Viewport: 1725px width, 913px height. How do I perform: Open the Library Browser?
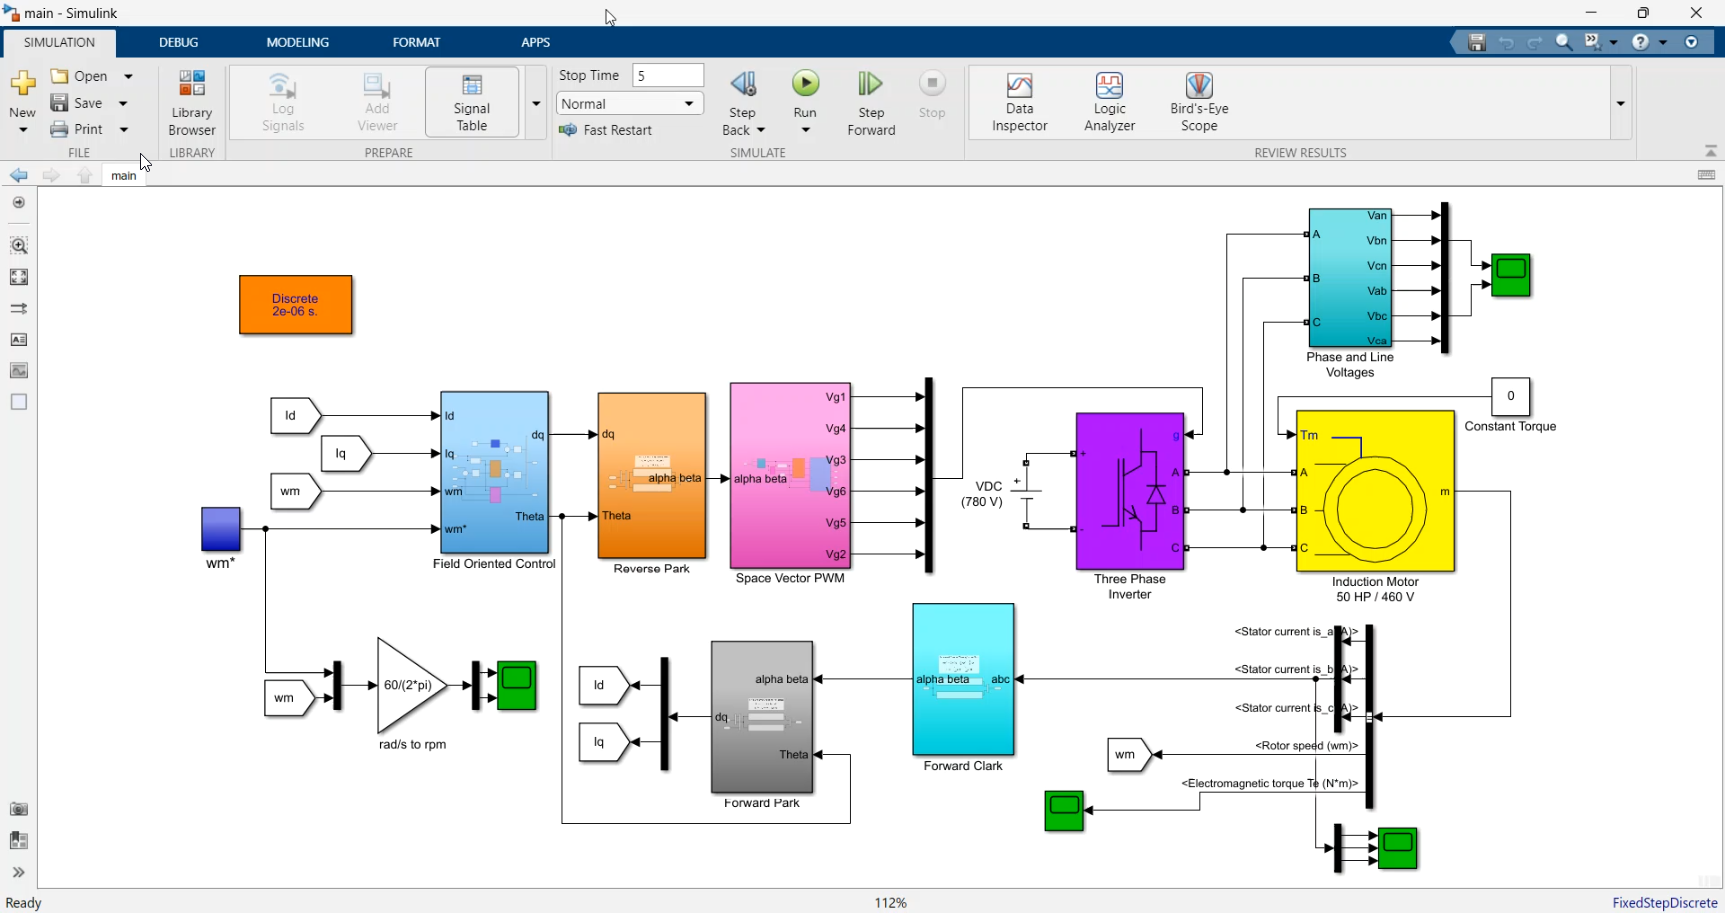(192, 103)
